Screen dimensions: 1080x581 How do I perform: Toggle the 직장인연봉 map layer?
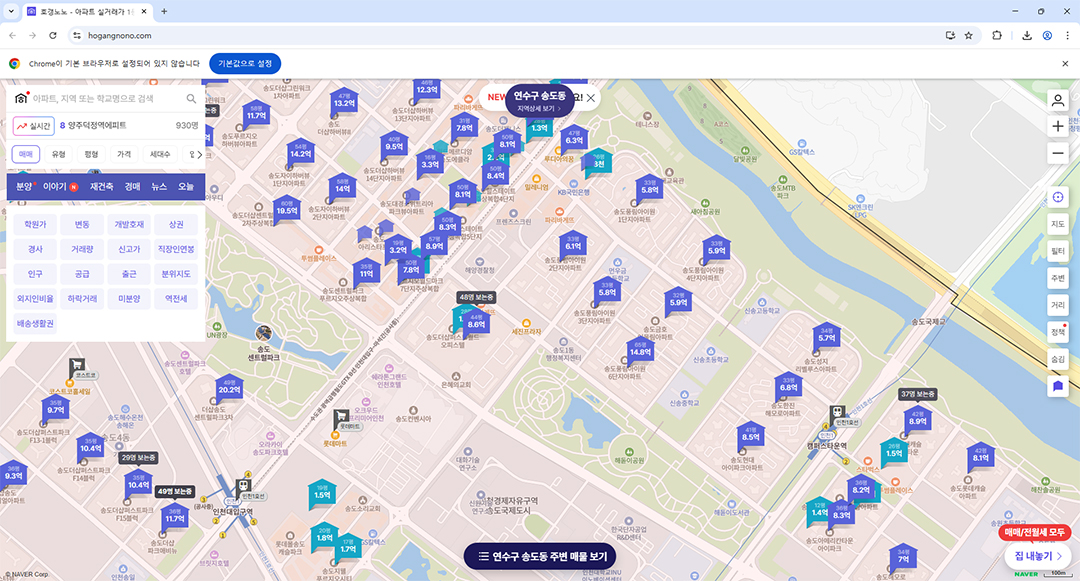coord(176,249)
